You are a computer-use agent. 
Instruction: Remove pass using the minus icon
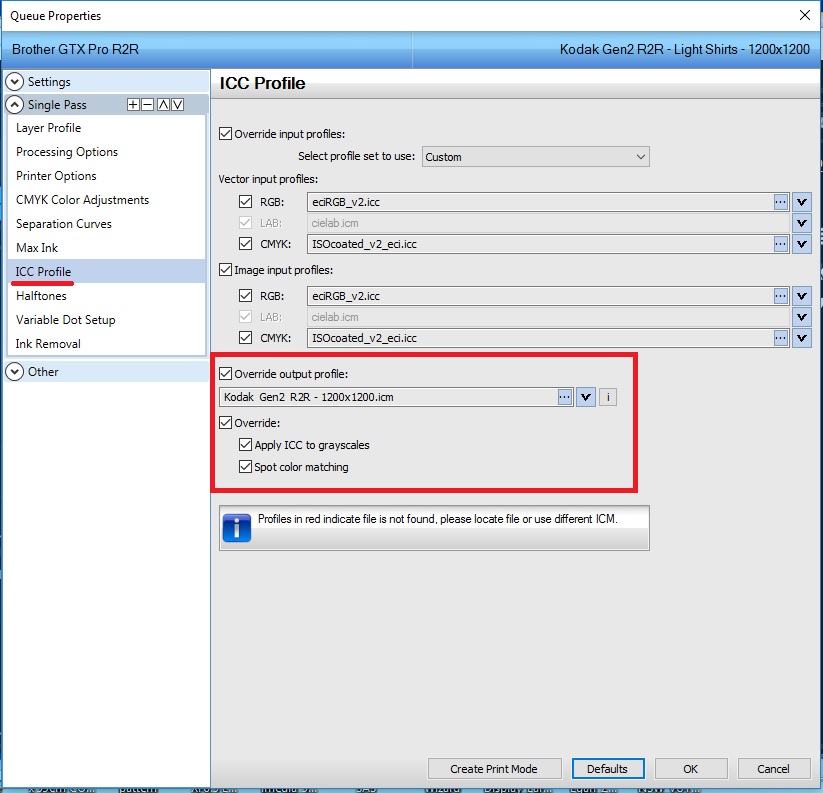pyautogui.click(x=148, y=104)
